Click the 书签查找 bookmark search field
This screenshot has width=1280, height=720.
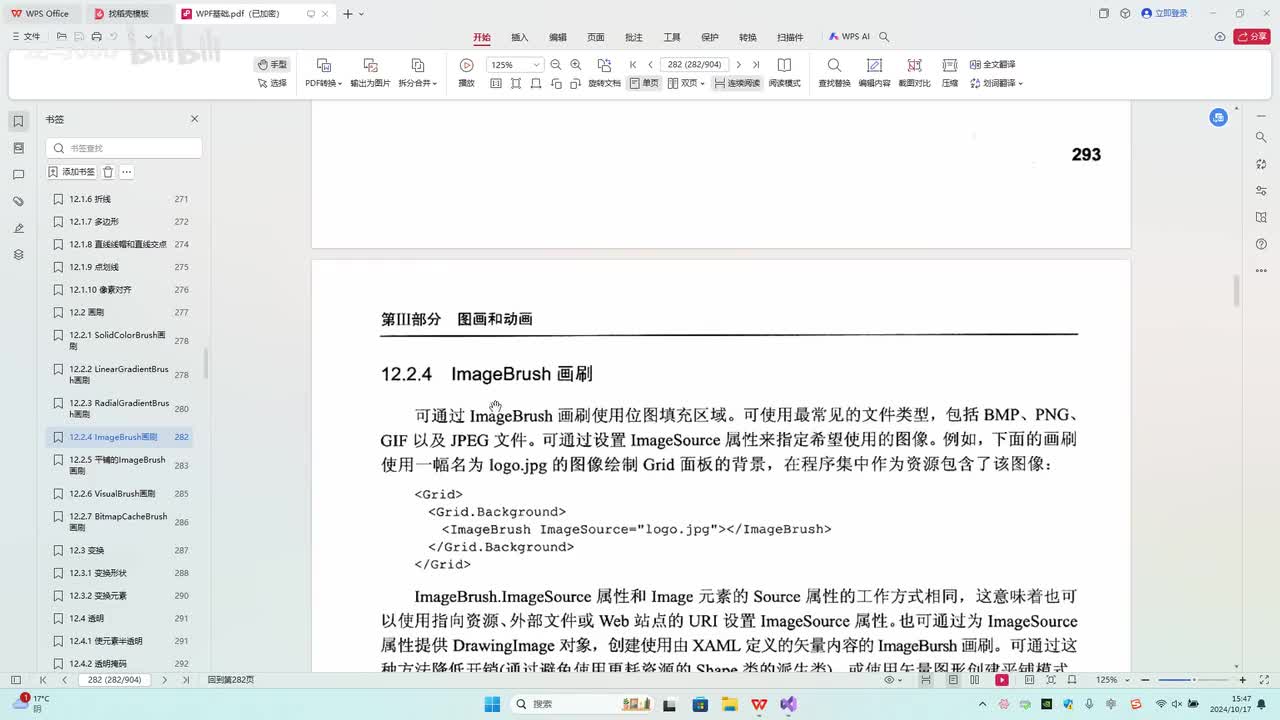click(124, 148)
